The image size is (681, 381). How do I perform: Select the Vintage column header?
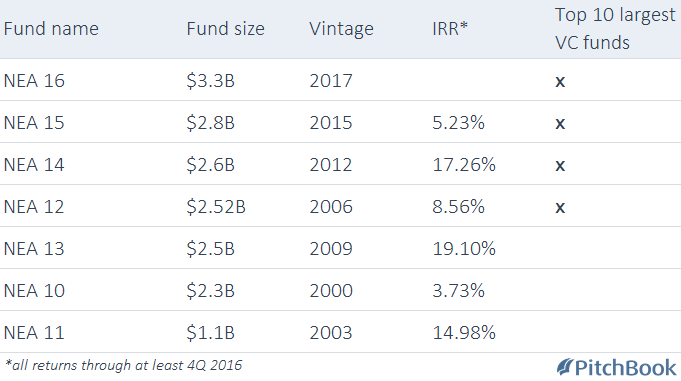point(341,30)
